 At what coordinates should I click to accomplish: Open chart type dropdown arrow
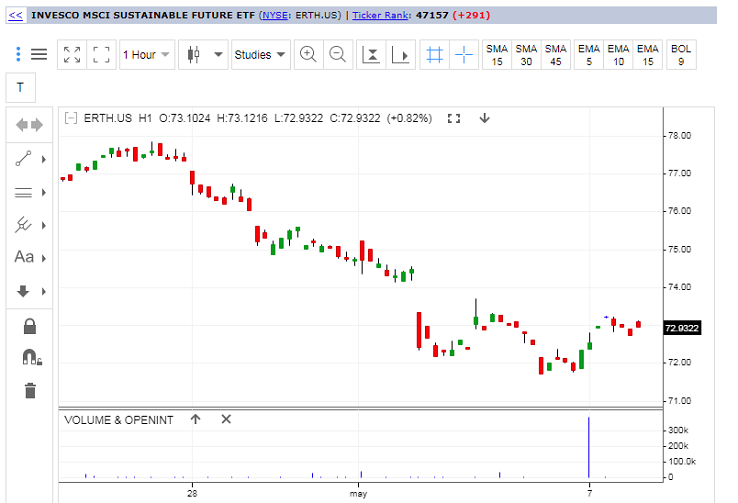coord(218,55)
